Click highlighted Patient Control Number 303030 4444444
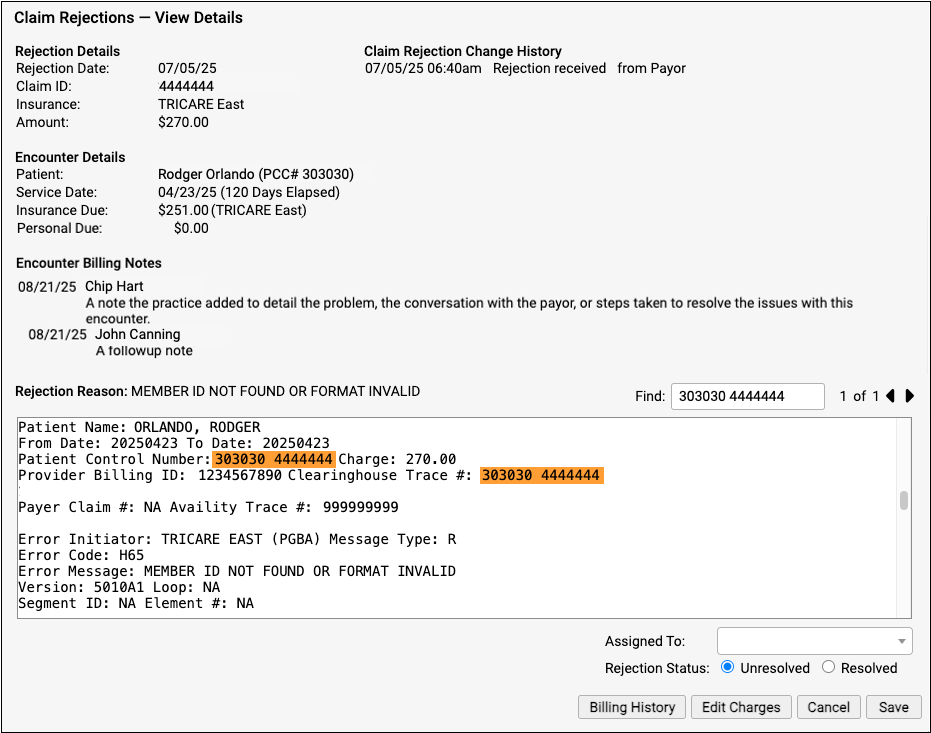This screenshot has height=733, width=931. pos(274,459)
